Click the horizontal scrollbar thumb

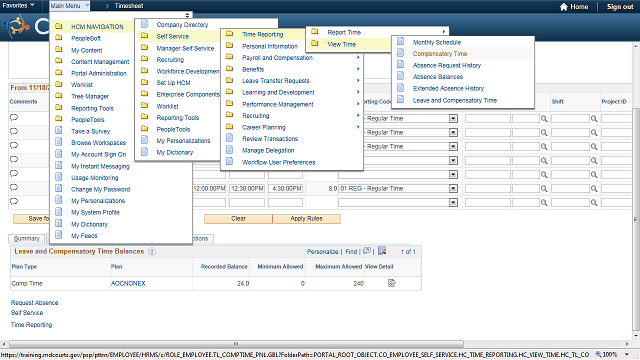236,344
